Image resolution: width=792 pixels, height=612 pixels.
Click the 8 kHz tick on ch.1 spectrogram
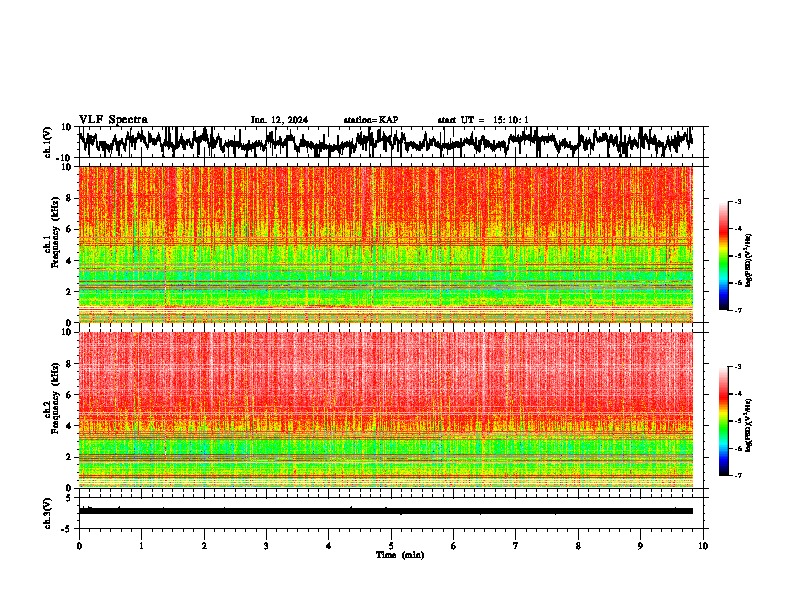coord(69,198)
